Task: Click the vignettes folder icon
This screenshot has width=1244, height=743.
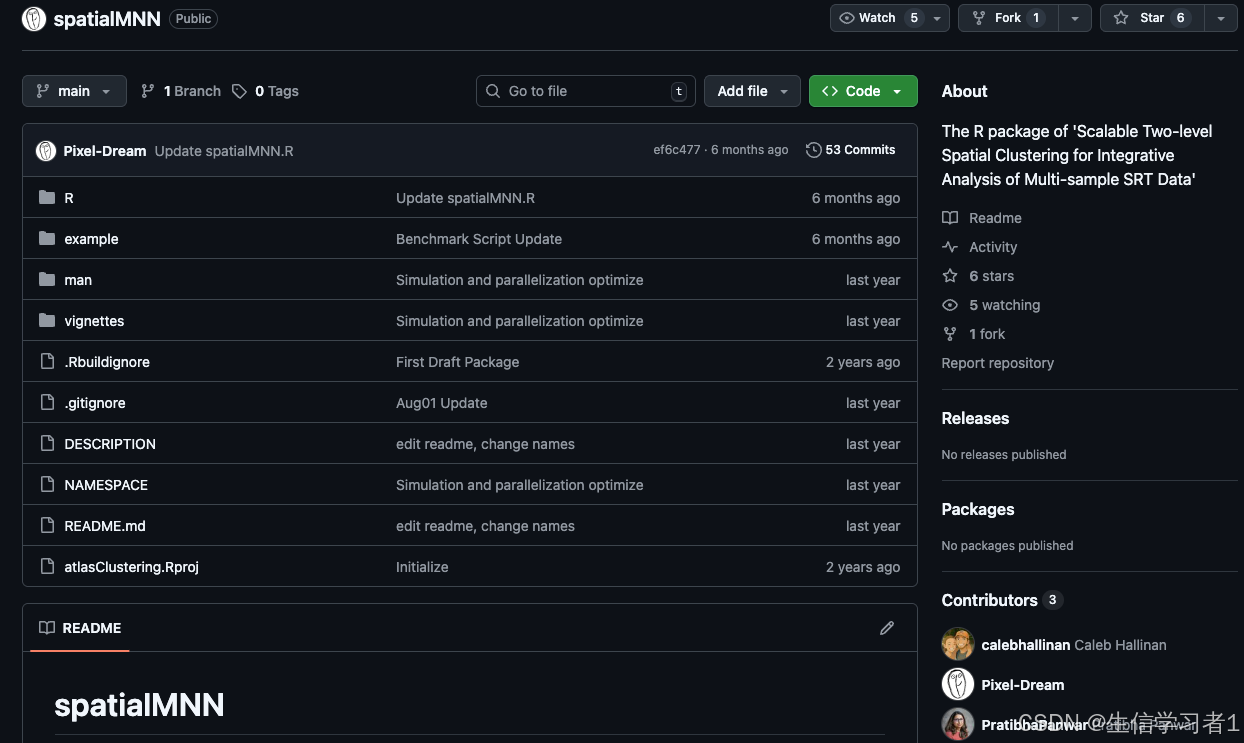Action: (x=47, y=320)
